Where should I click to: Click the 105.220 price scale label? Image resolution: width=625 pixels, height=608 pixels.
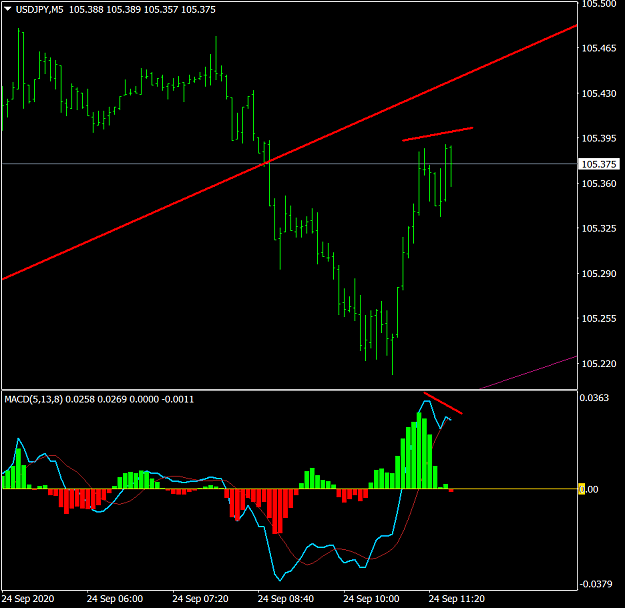pos(599,364)
